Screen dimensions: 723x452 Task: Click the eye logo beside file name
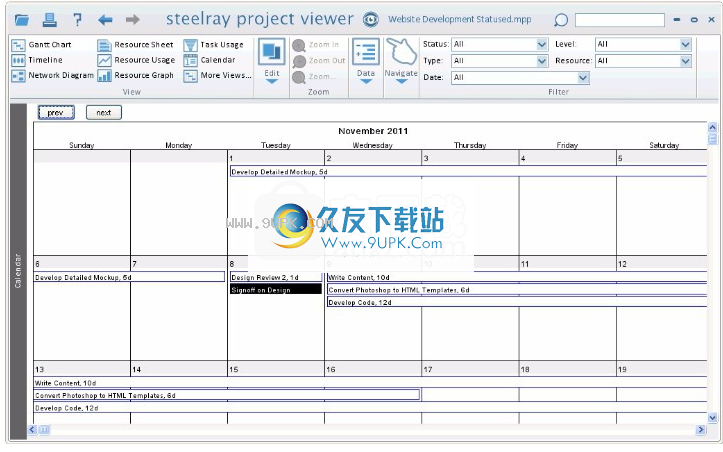[371, 19]
